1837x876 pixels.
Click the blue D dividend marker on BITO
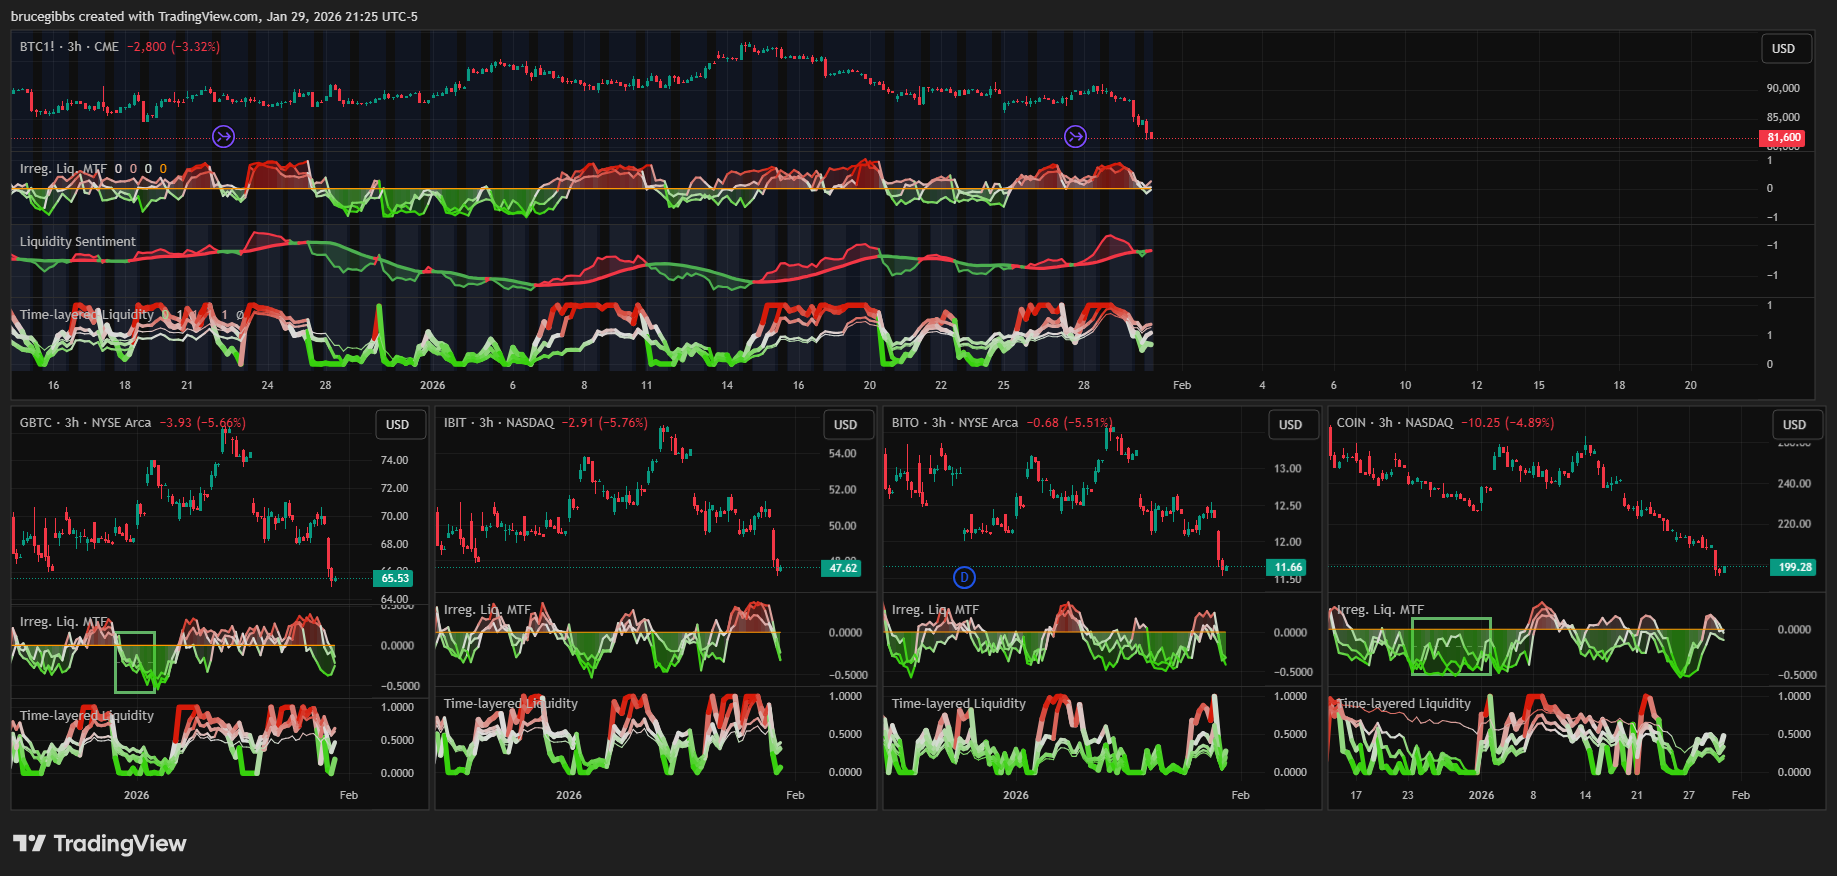tap(964, 577)
